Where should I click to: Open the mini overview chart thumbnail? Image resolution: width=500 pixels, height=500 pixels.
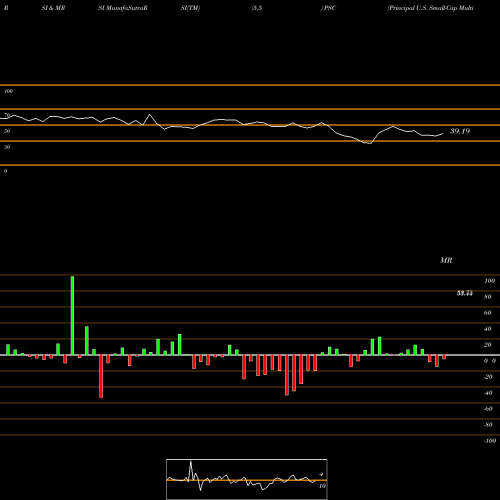coord(247,479)
